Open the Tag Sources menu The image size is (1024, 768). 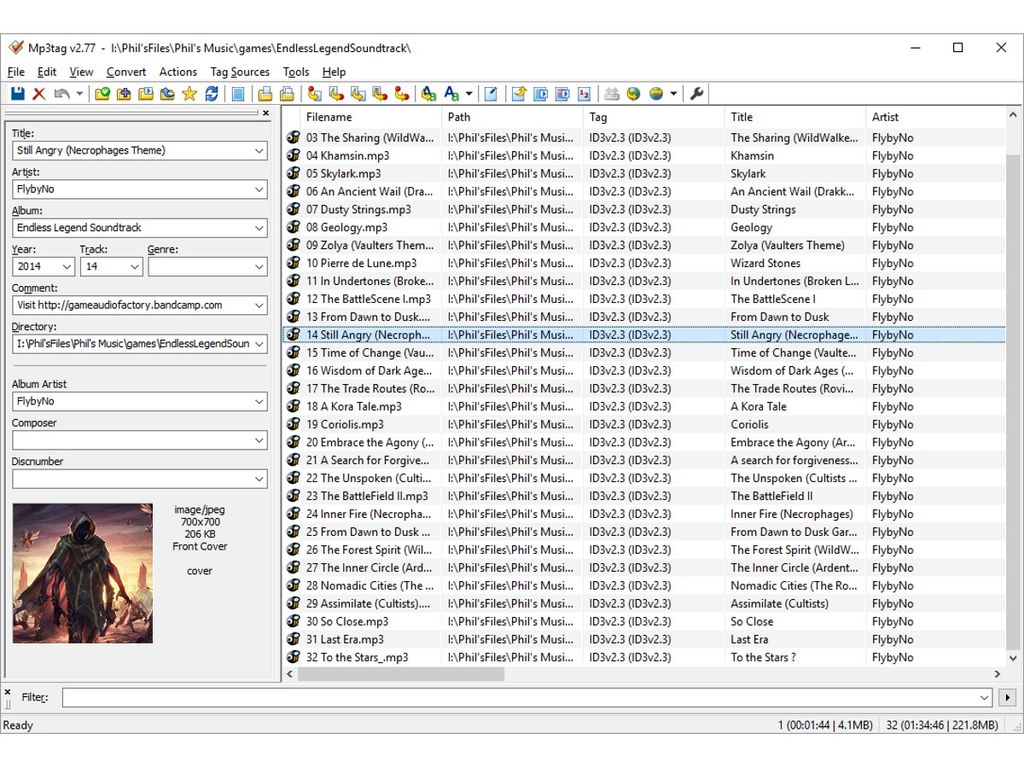pyautogui.click(x=239, y=72)
